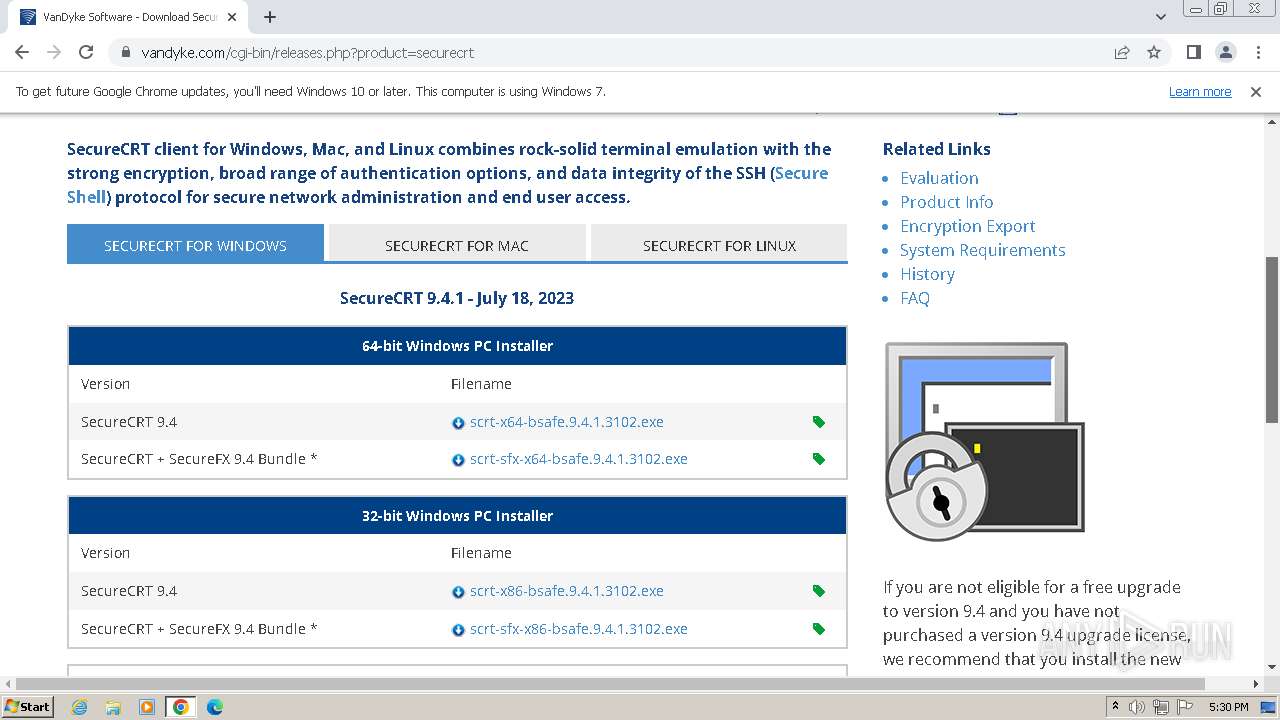Image resolution: width=1280 pixels, height=720 pixels.
Task: Click the download icon for scrt-x64-bsafe
Action: [x=458, y=423]
